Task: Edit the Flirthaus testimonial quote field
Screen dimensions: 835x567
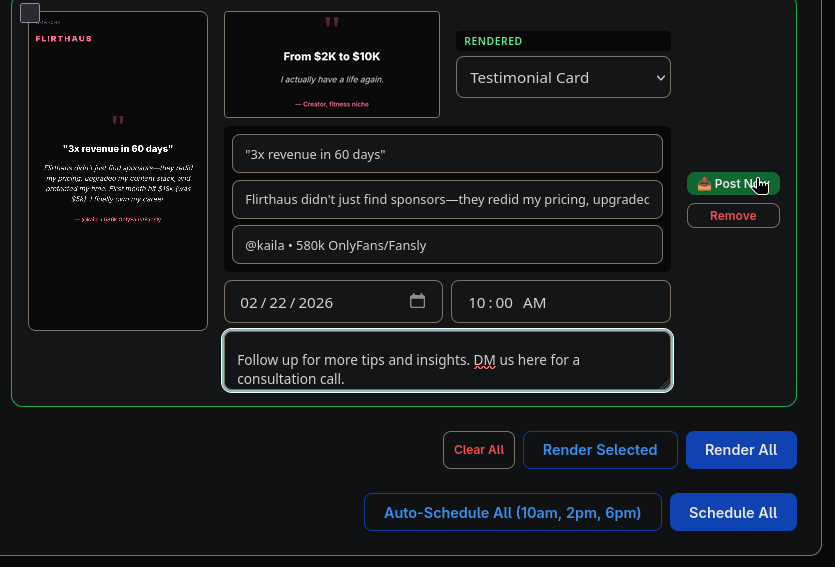Action: point(447,199)
